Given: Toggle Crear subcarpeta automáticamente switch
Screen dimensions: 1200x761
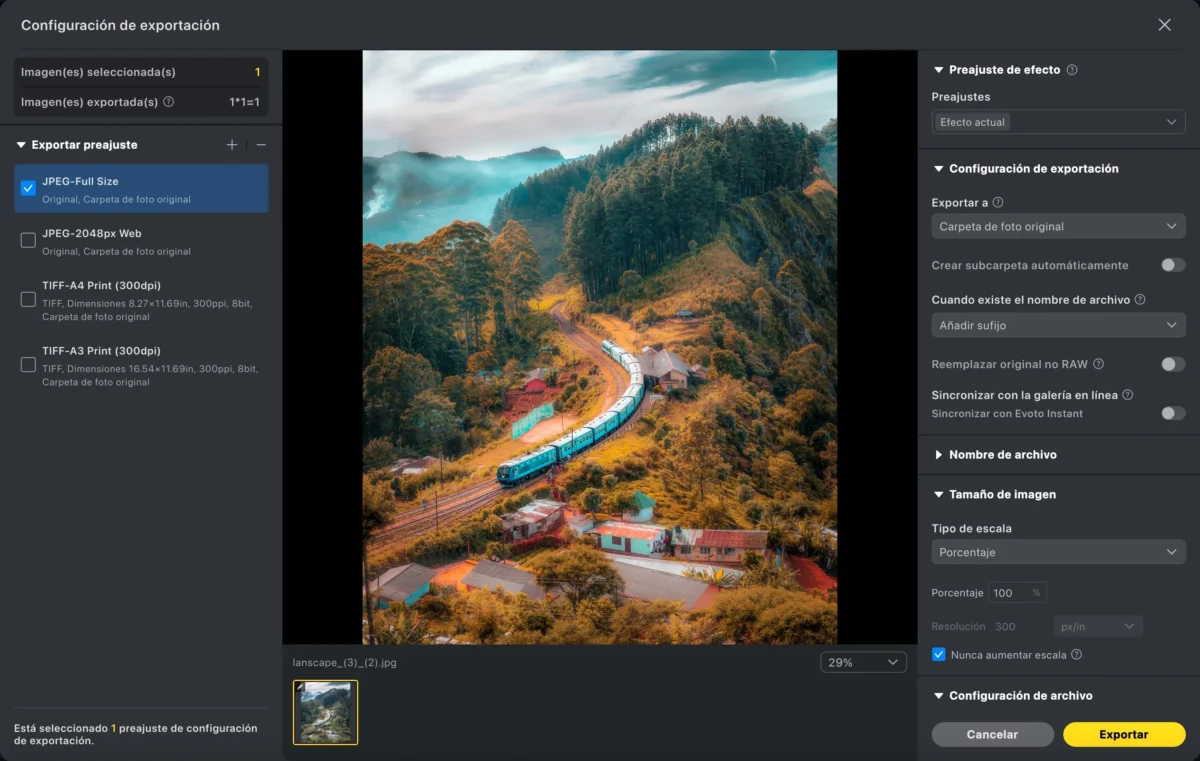Looking at the screenshot, I should (1173, 265).
